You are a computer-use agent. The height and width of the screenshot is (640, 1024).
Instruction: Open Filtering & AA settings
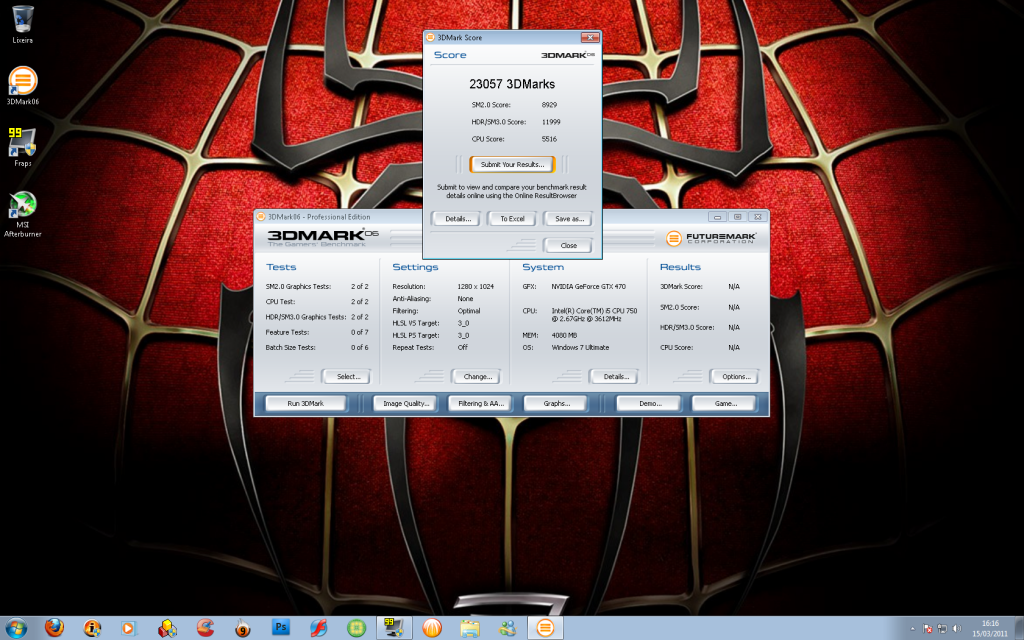[481, 404]
